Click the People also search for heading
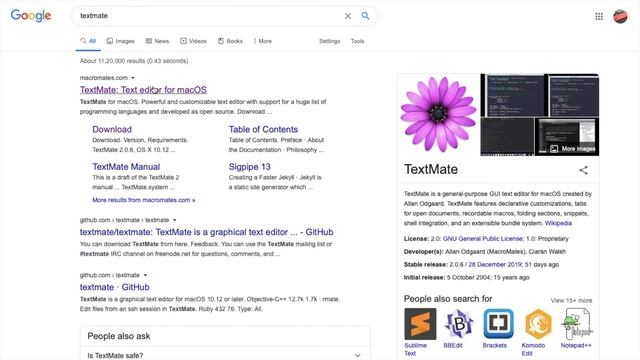Viewport: 640px width, 360px height. tap(448, 299)
